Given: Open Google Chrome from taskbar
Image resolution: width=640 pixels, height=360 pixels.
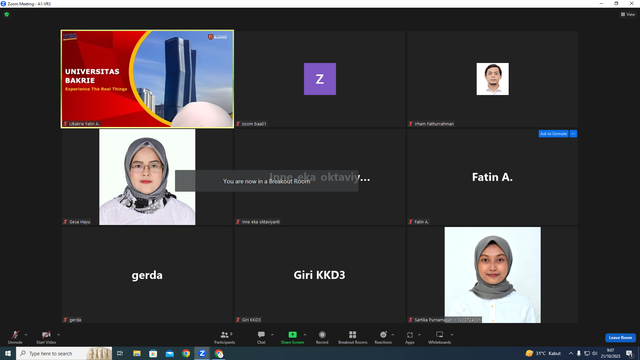Looking at the screenshot, I should [186, 353].
